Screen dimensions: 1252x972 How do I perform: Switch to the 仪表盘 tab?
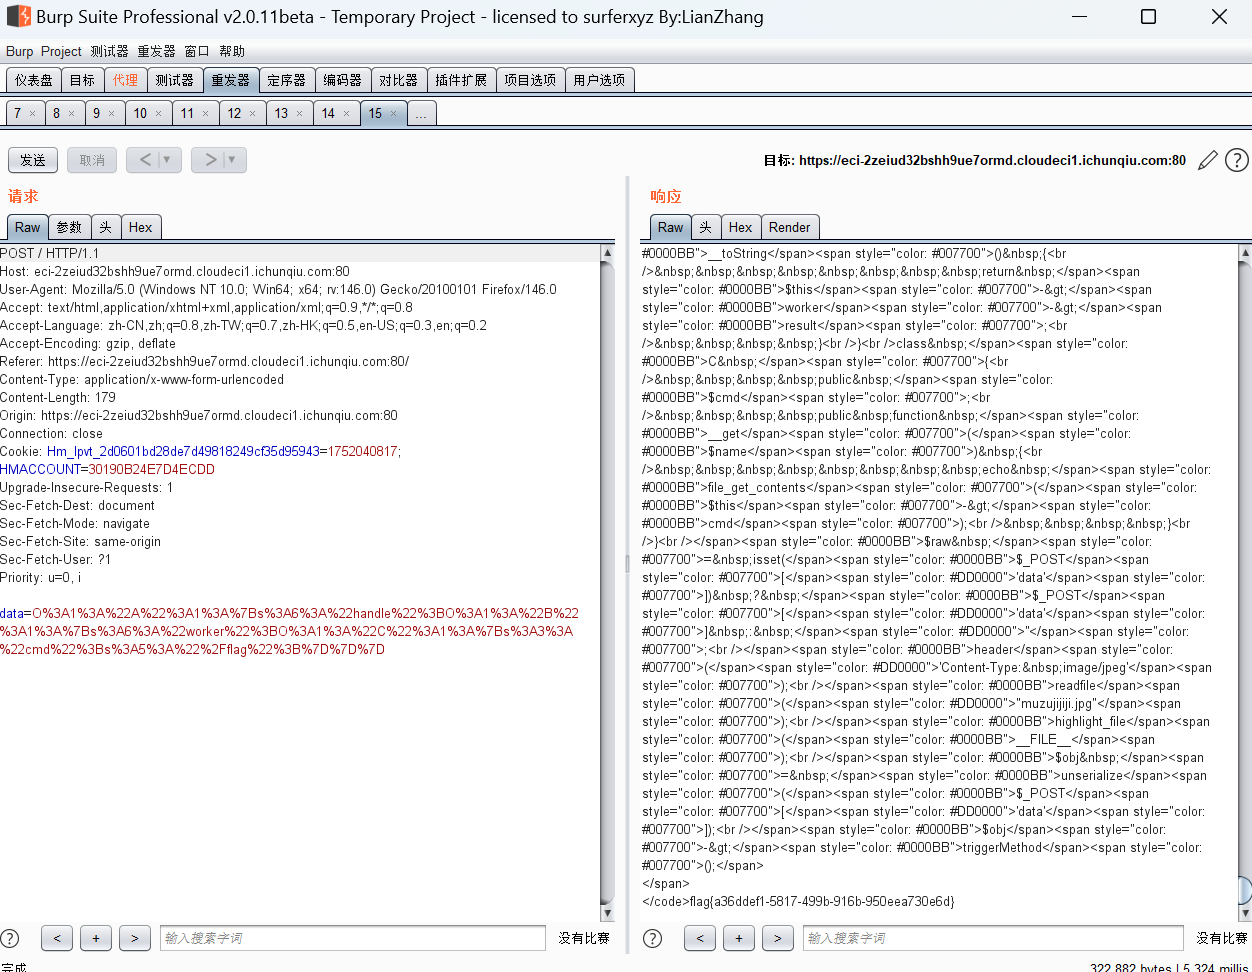[33, 80]
